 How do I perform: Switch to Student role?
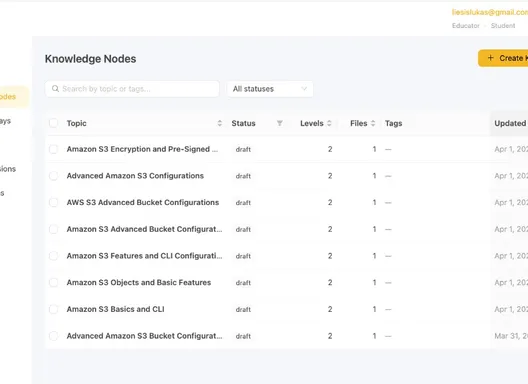click(x=503, y=26)
